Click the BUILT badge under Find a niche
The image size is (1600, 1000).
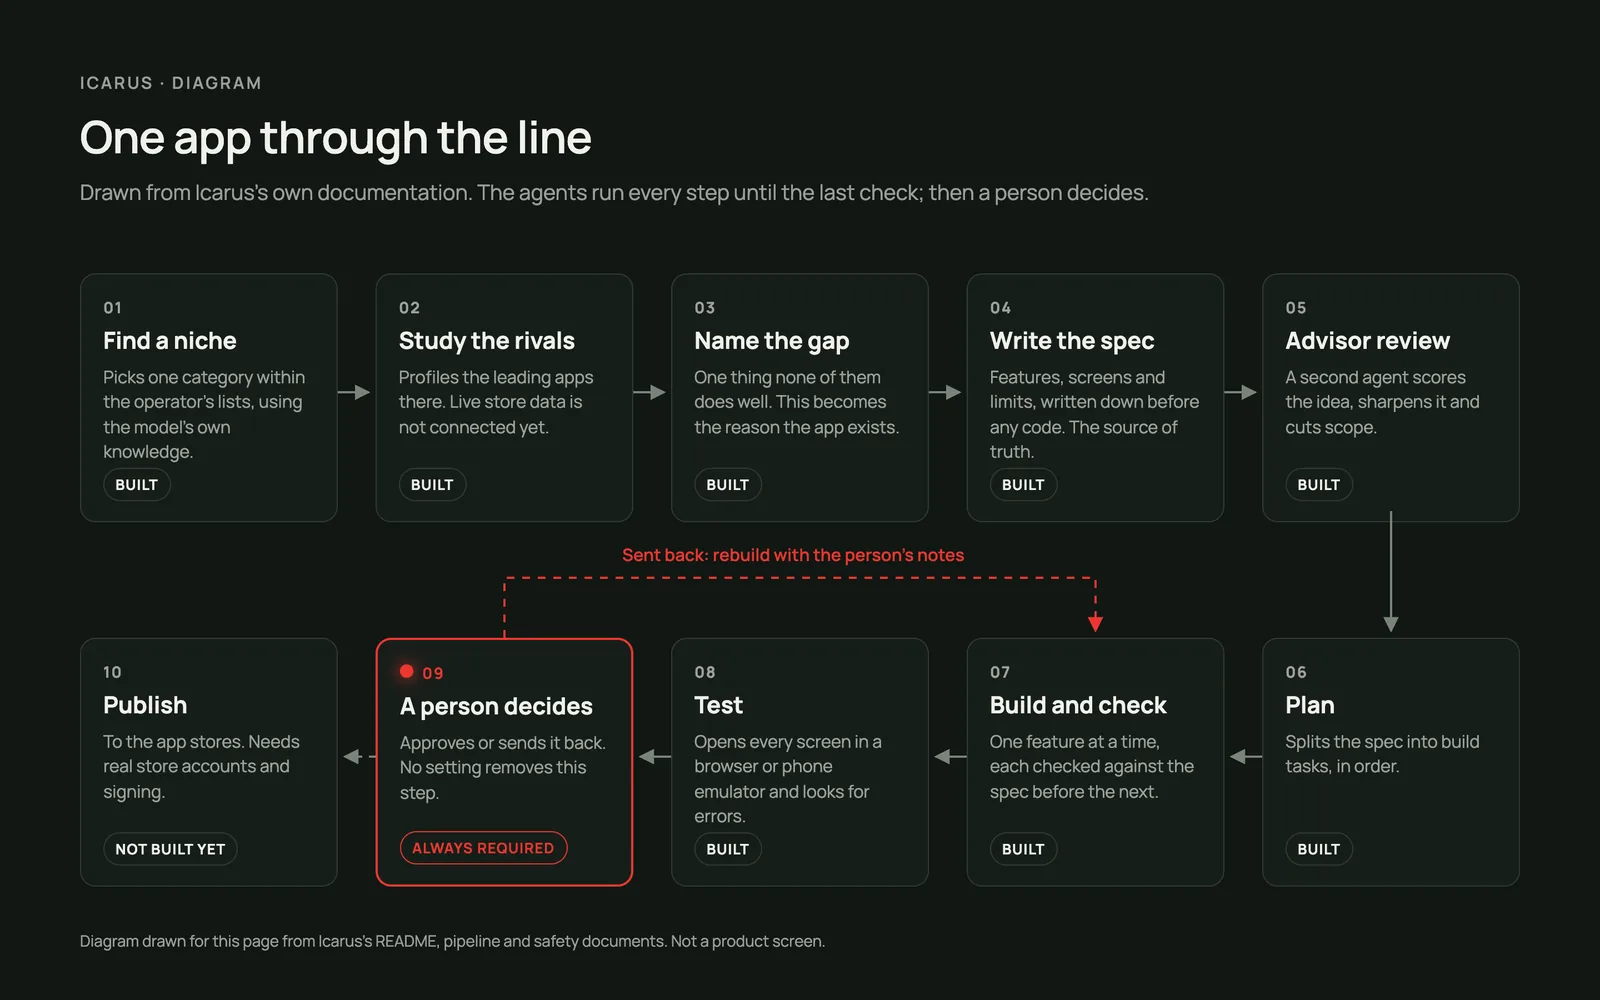[137, 485]
